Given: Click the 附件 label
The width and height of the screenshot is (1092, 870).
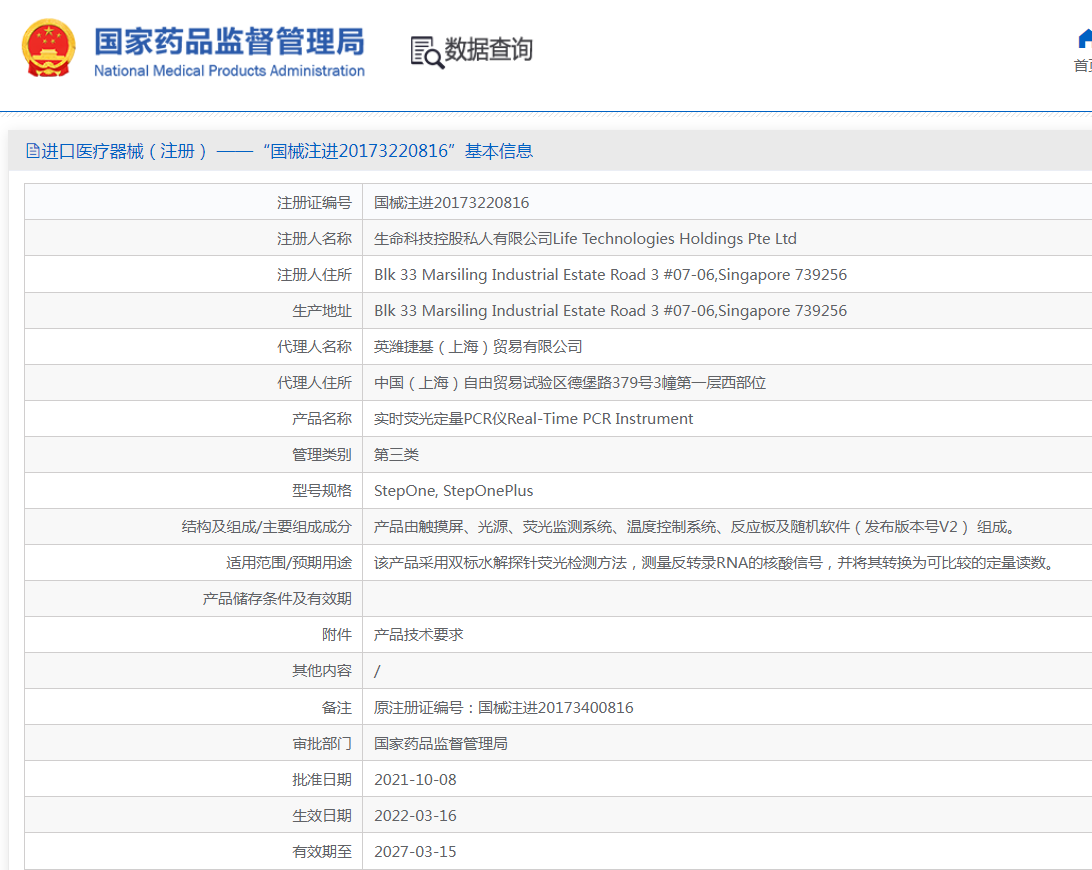Looking at the screenshot, I should coord(336,635).
